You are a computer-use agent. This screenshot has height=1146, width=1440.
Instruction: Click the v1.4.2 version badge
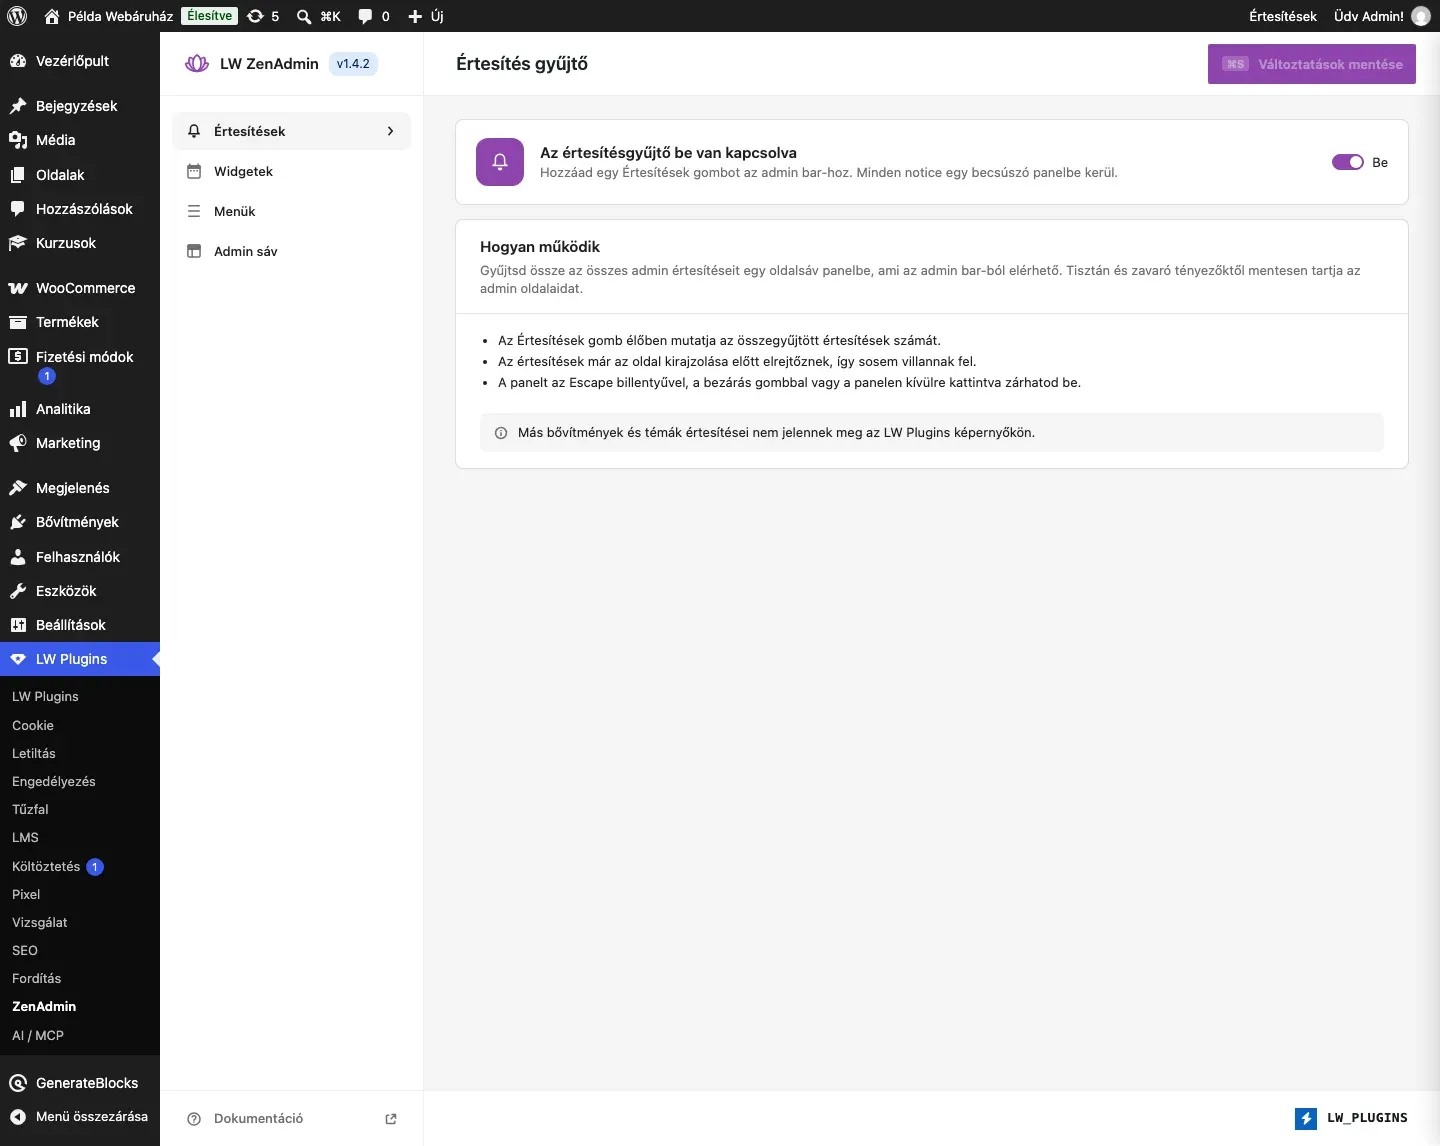[353, 64]
